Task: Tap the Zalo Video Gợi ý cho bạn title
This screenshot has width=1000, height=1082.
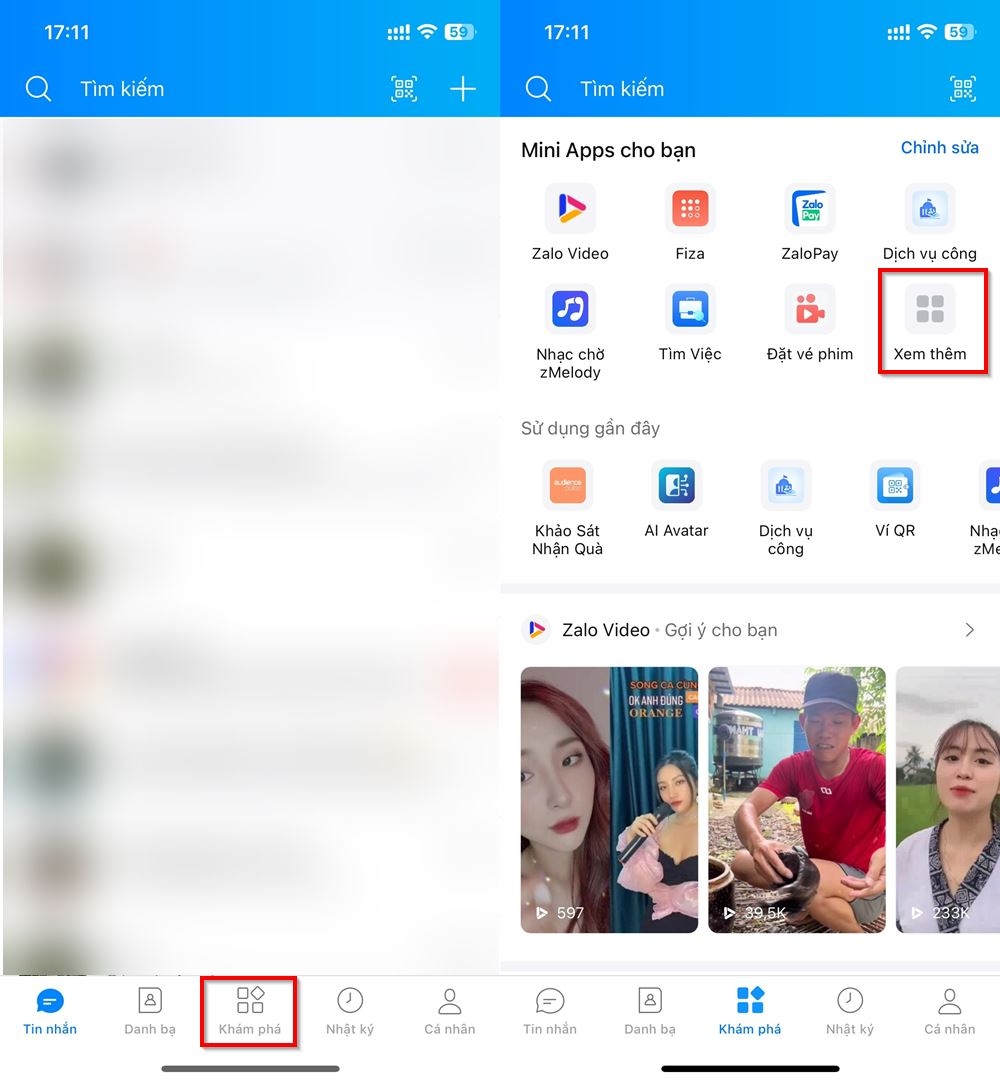Action: (x=669, y=630)
